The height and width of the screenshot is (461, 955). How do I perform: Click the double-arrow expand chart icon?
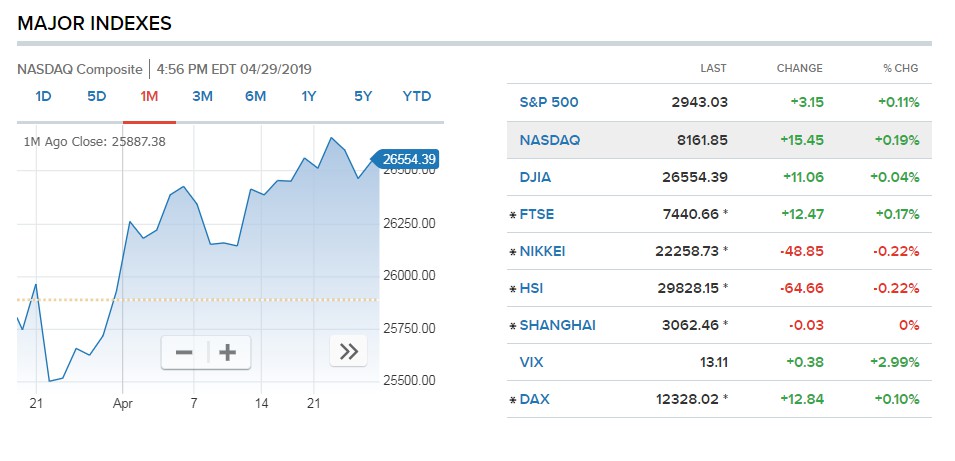(348, 351)
